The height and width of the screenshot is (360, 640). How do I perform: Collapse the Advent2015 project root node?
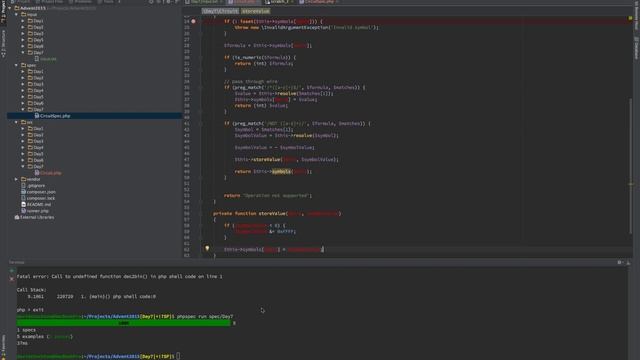tap(10, 8)
